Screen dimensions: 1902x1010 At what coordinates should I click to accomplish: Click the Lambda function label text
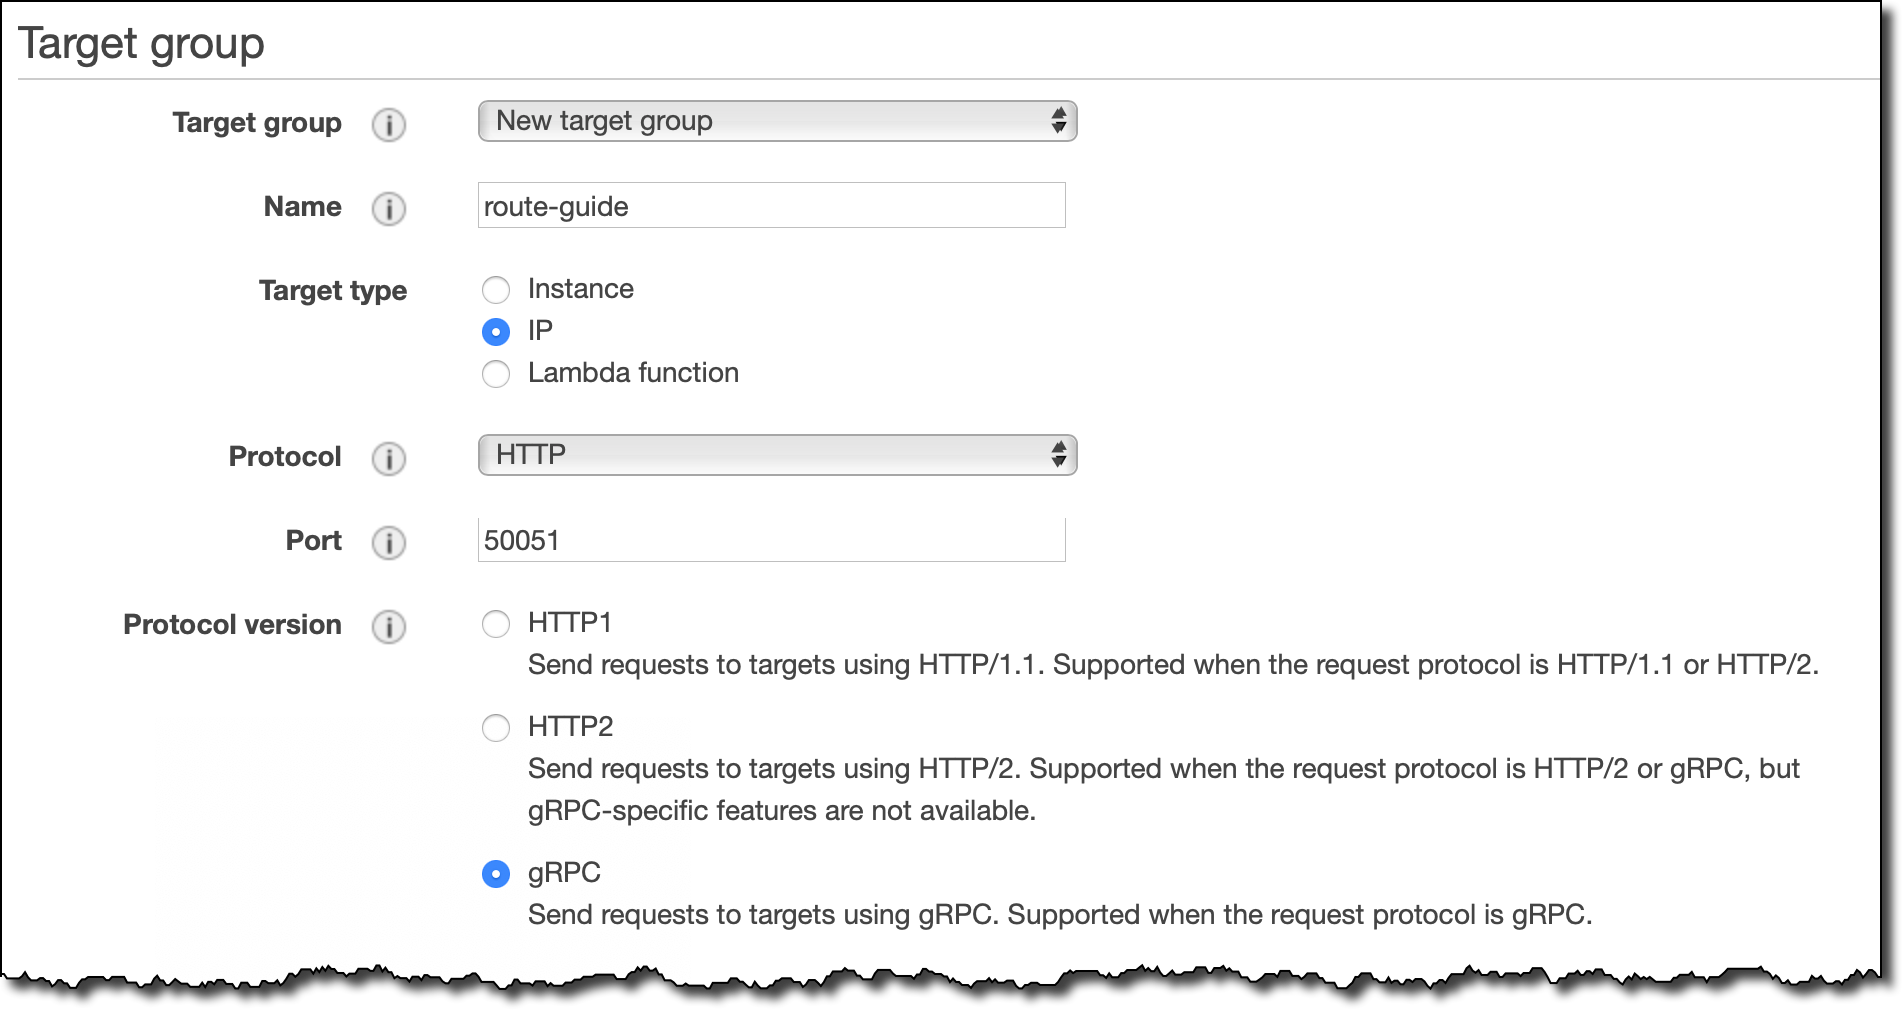(633, 373)
